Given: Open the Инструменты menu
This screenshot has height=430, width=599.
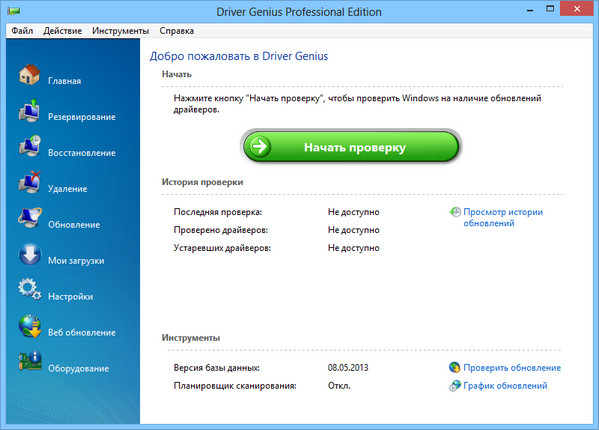Looking at the screenshot, I should 120,31.
